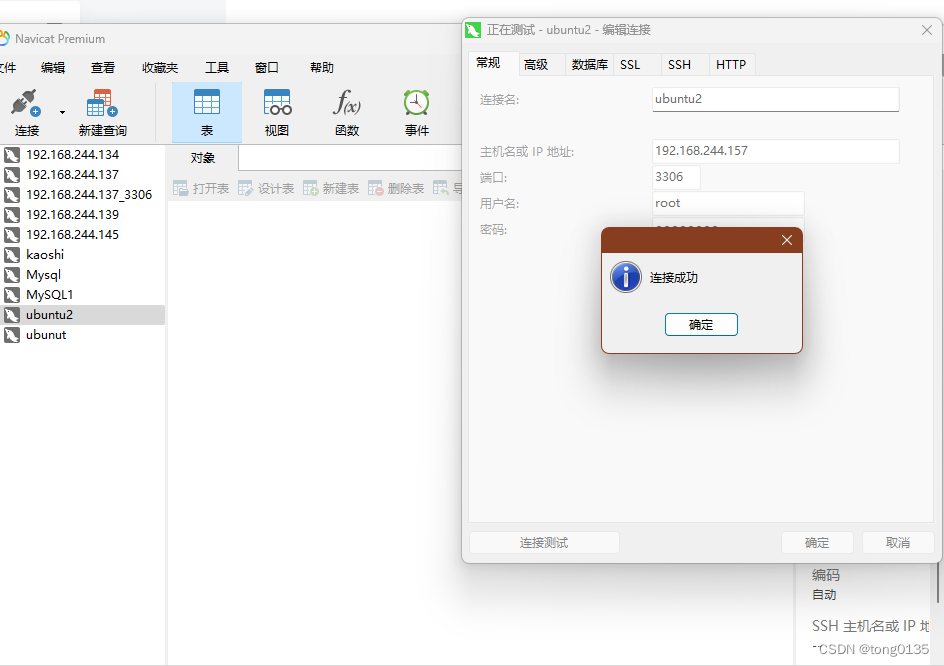Viewport: 944px width, 666px height.
Task: Select the Mysql connection
Action: click(82, 275)
